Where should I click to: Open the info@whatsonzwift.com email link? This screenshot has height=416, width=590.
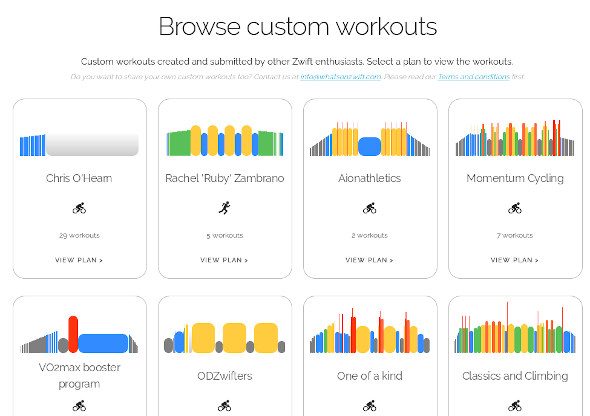pyautogui.click(x=341, y=77)
